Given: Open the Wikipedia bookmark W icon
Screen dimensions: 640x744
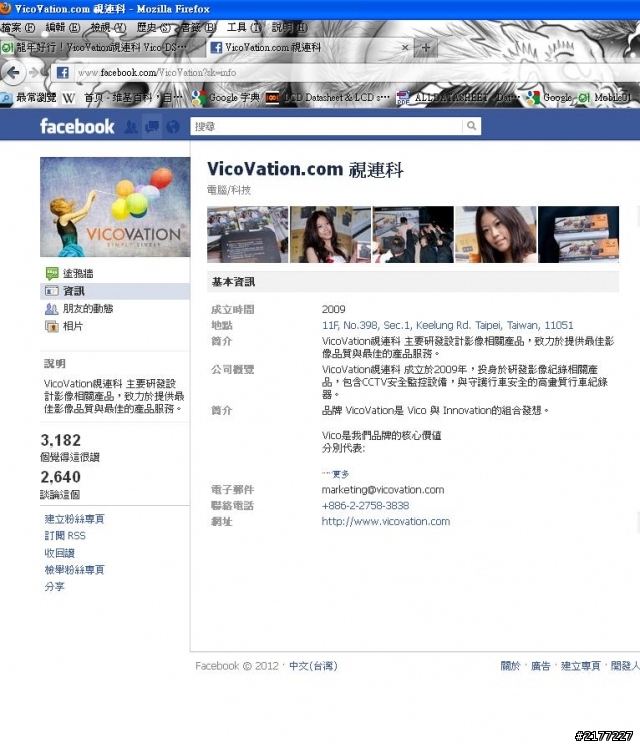Looking at the screenshot, I should pyautogui.click(x=69, y=98).
